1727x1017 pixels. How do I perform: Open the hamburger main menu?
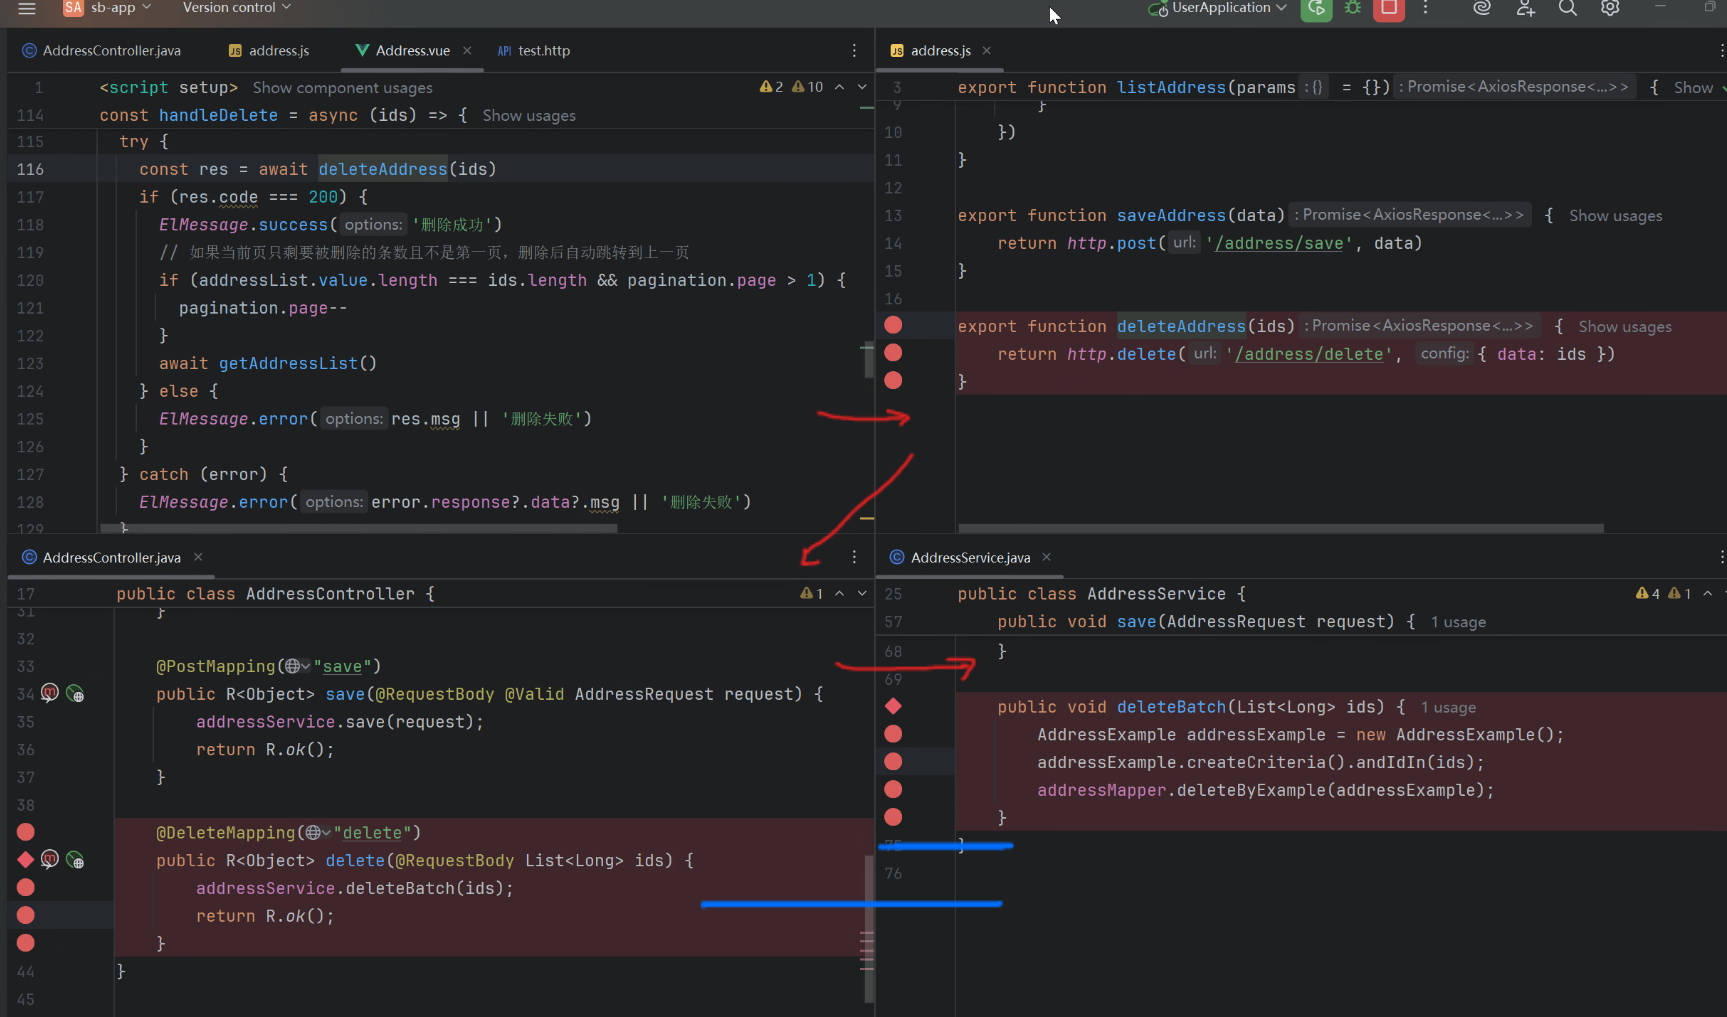pos(27,8)
